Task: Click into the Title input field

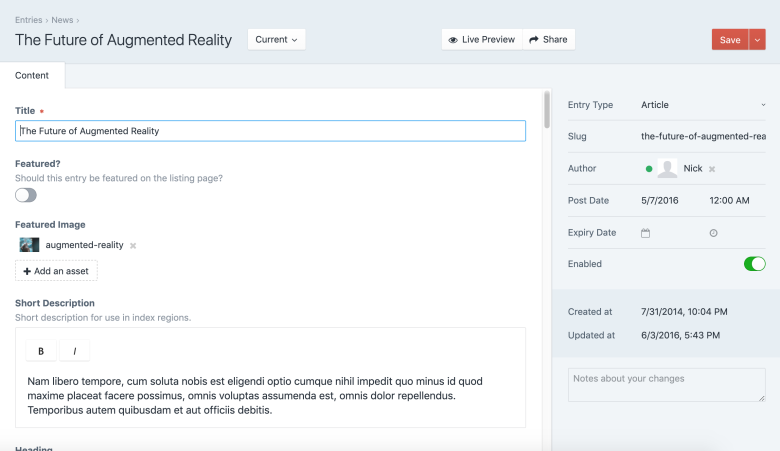Action: tap(270, 131)
